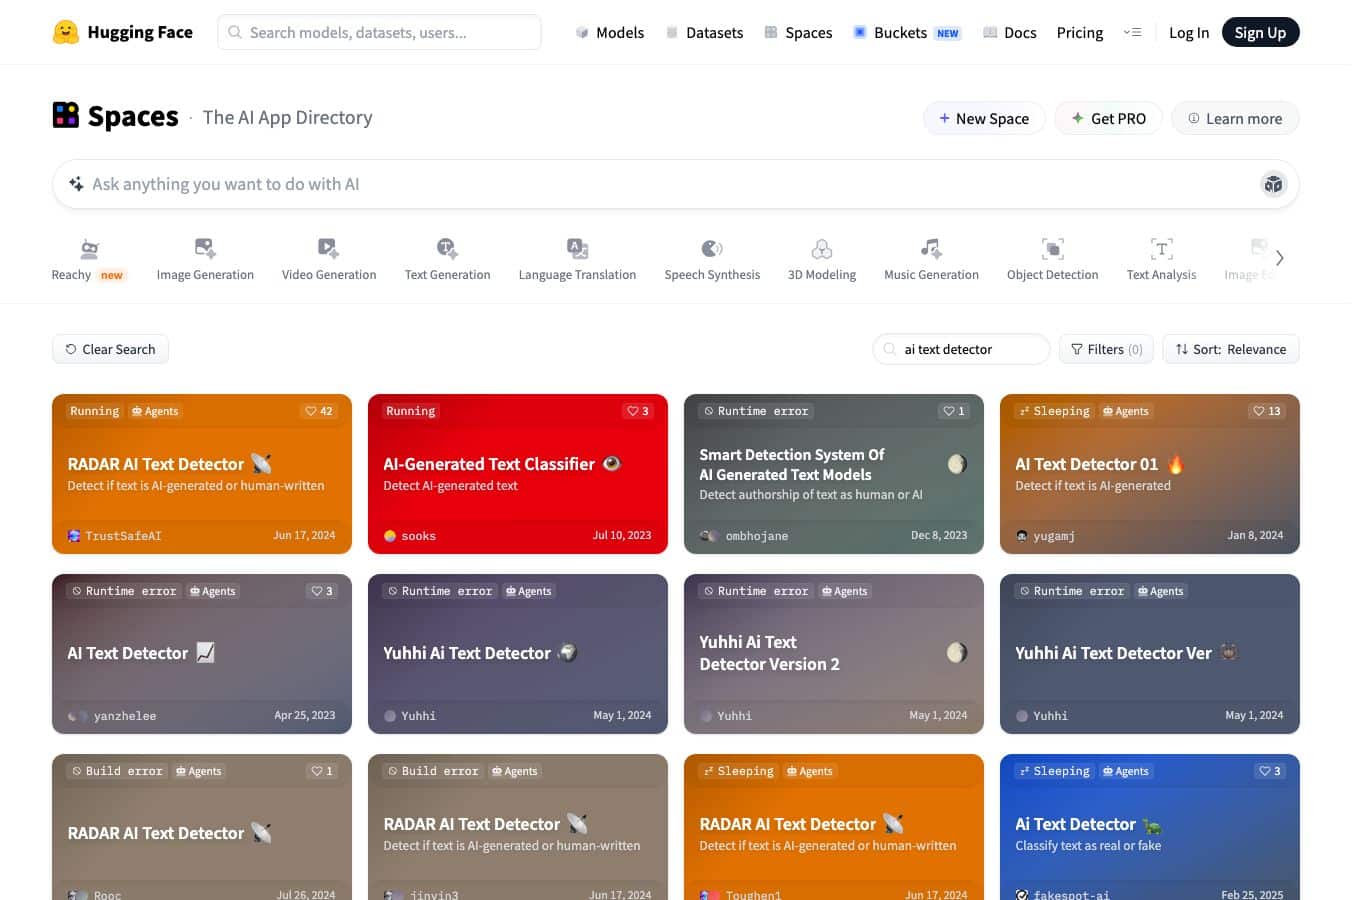Select the Language Translation category icon
The height and width of the screenshot is (900, 1366).
[x=577, y=248]
